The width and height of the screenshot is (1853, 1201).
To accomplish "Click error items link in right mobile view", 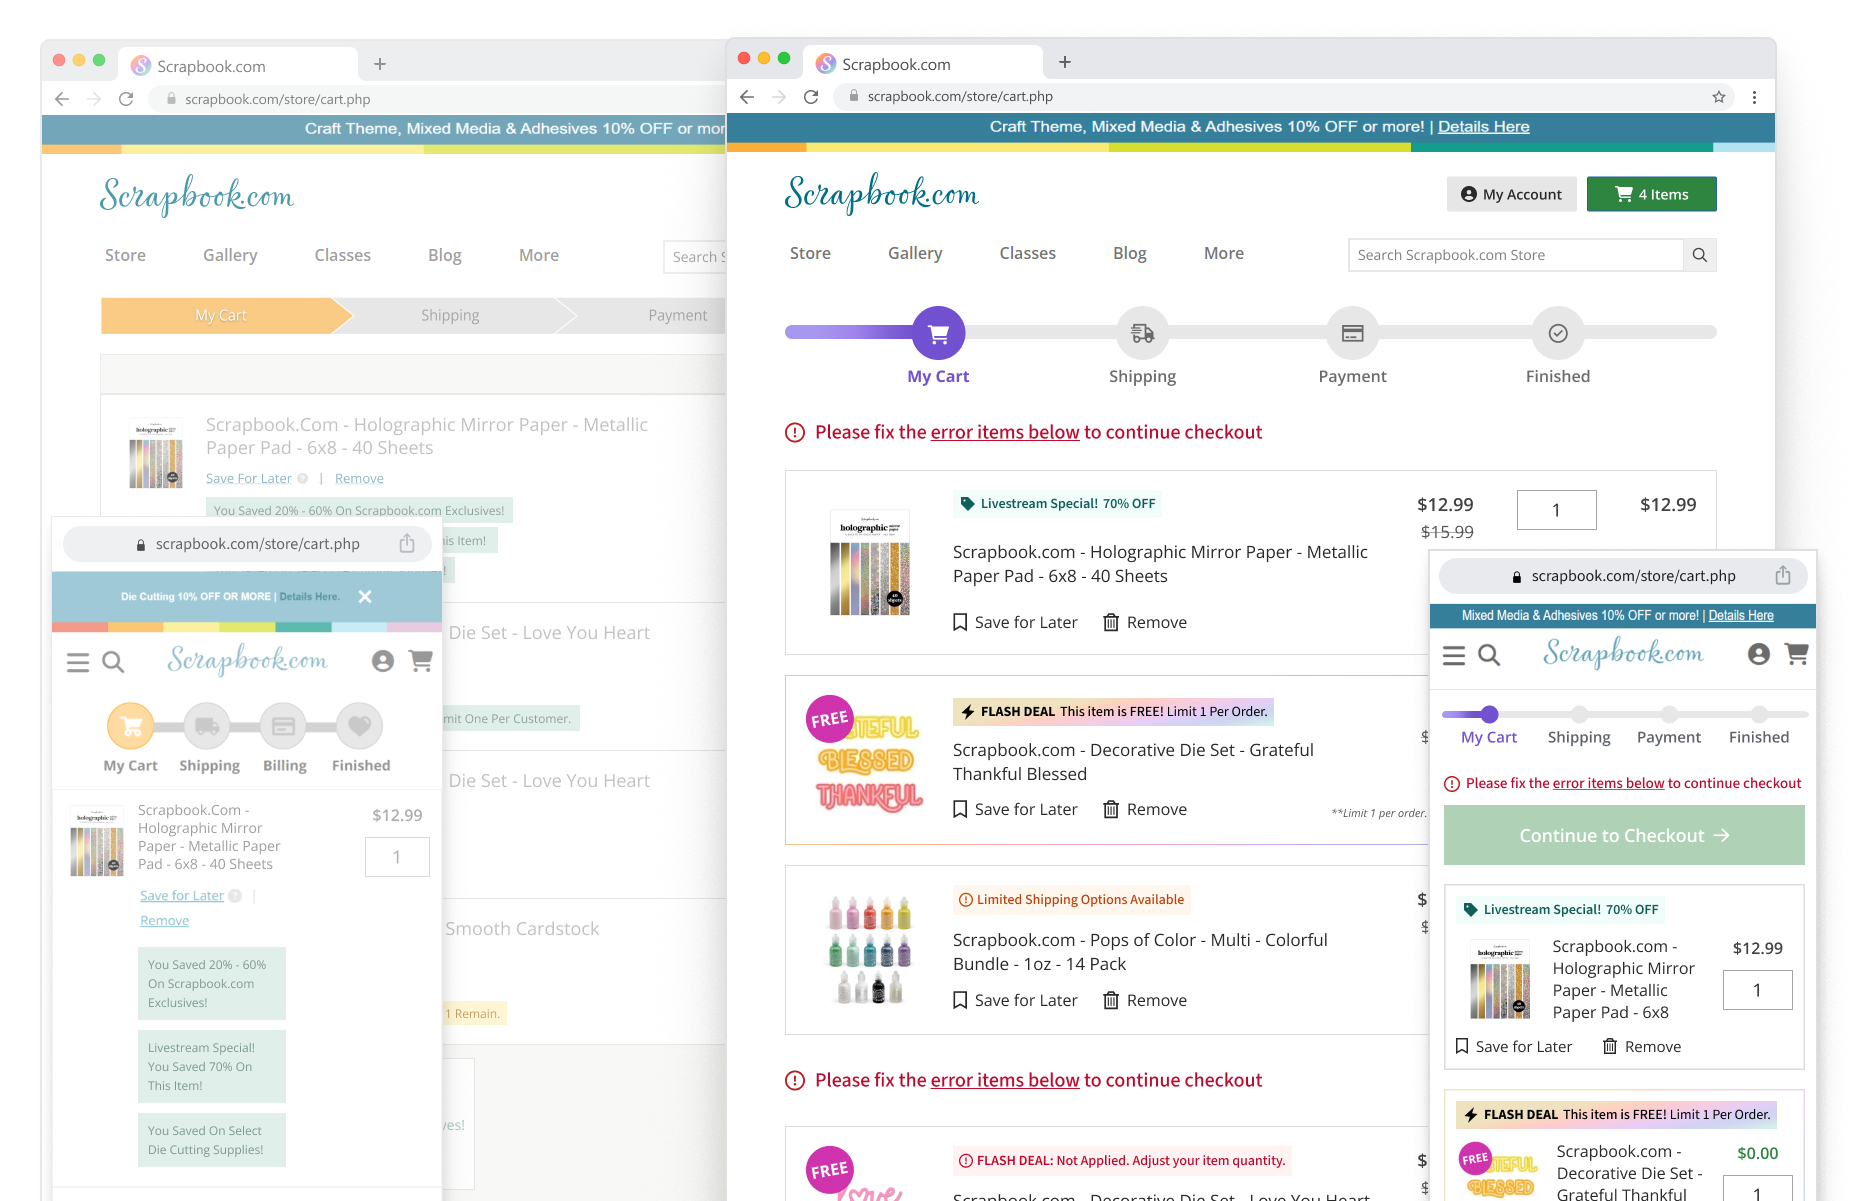I will point(1608,783).
